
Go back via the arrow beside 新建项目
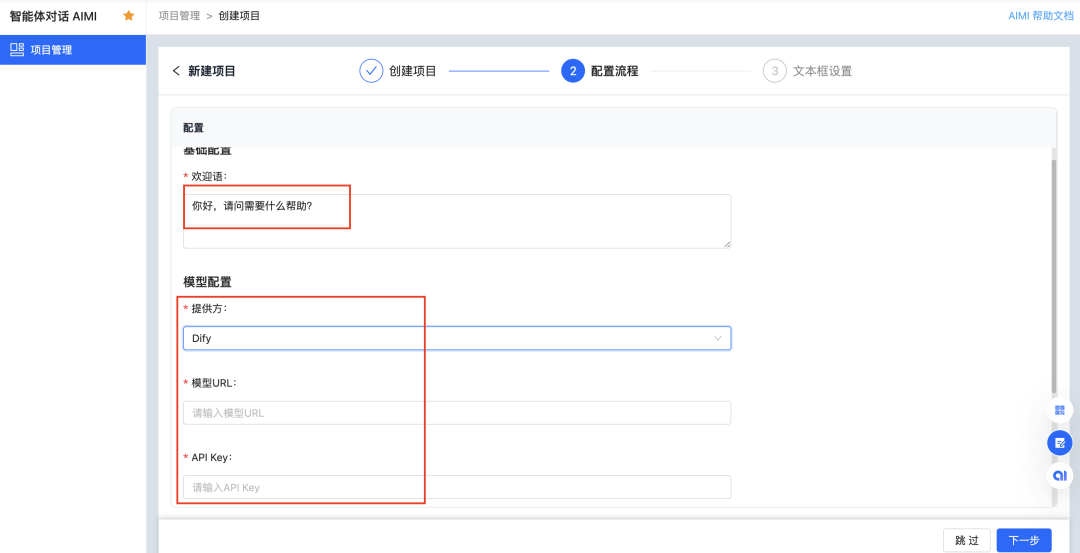tap(176, 71)
